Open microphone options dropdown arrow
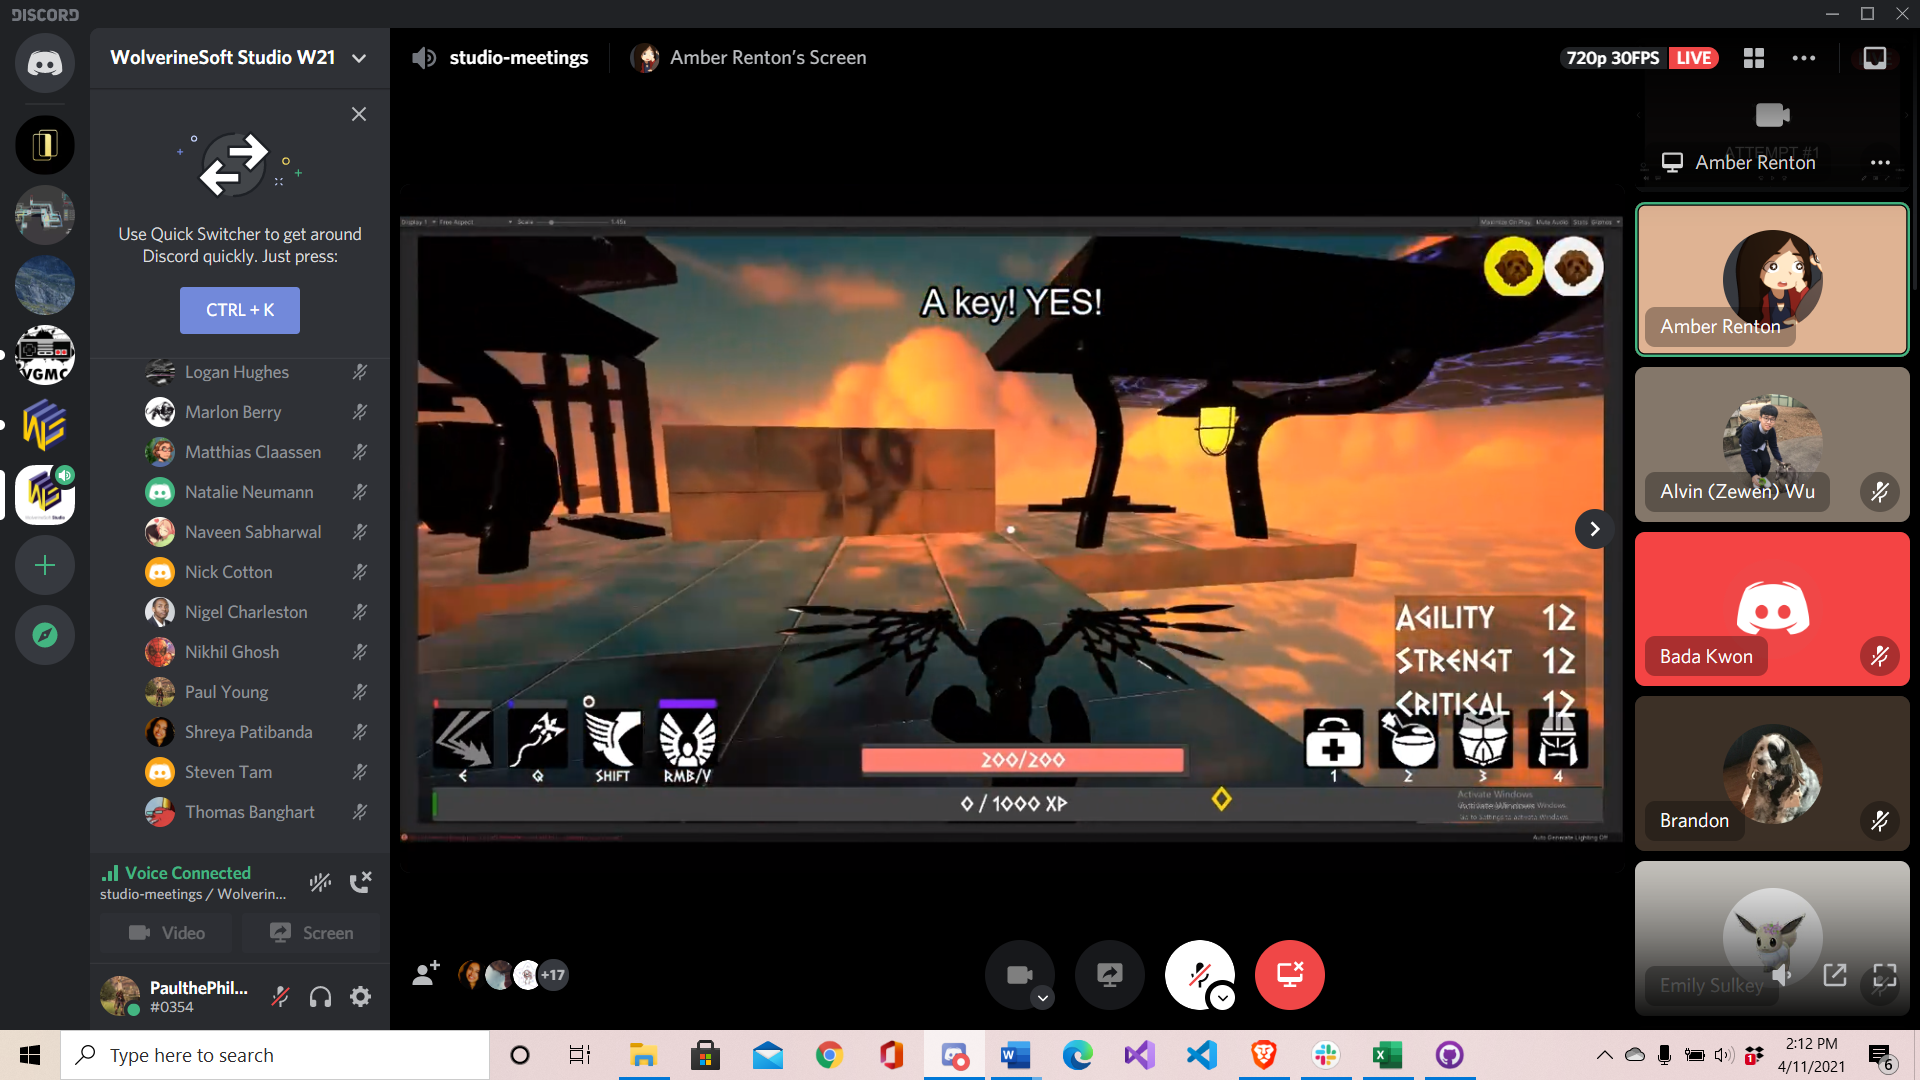1920x1080 pixels. (1222, 998)
